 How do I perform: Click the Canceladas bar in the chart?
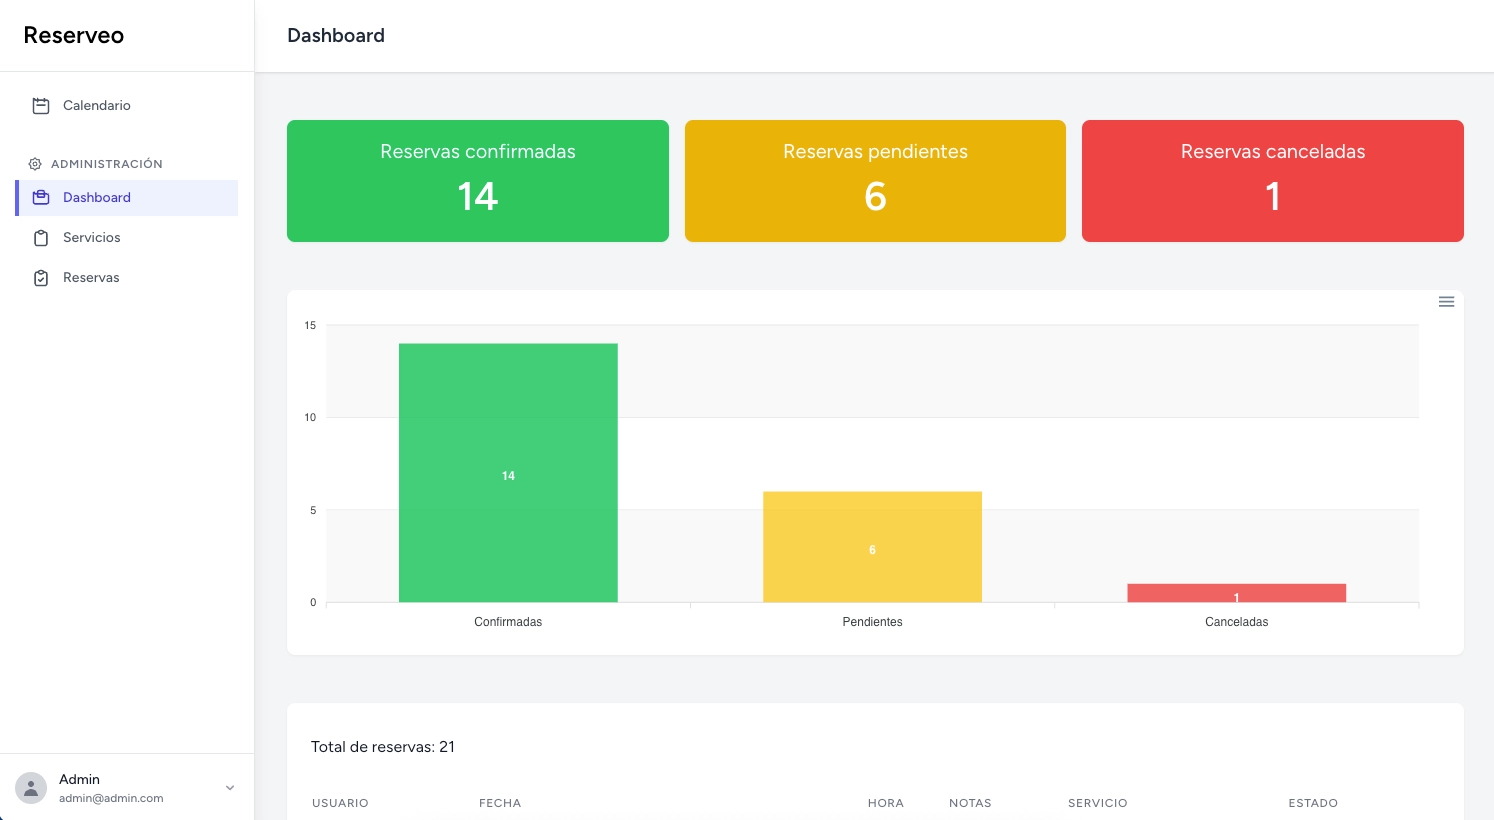[x=1237, y=595]
